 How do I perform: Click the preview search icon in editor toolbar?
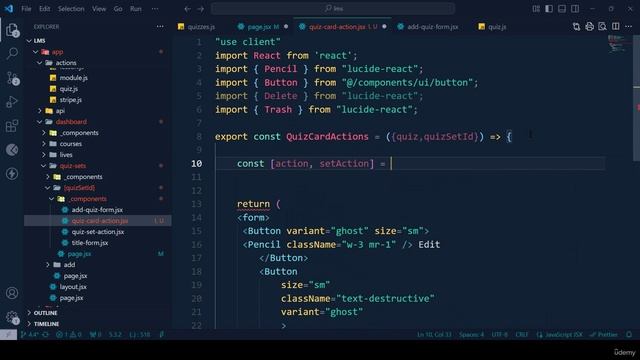tap(602, 27)
